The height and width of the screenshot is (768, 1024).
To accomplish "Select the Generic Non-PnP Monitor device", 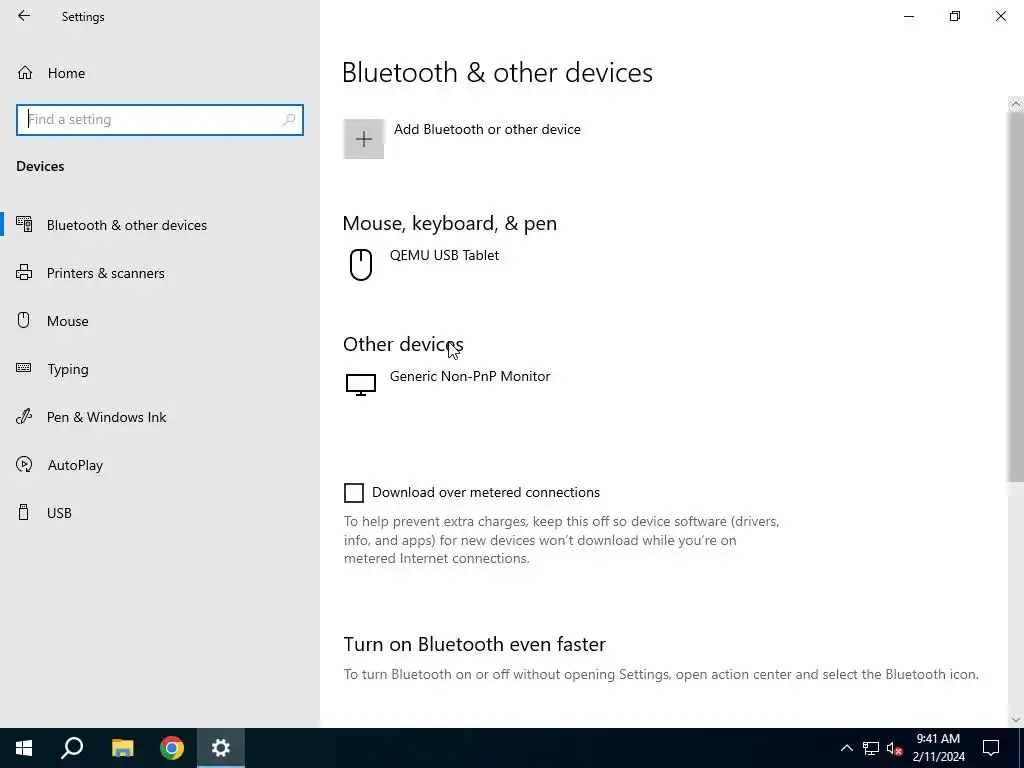I will pos(470,376).
